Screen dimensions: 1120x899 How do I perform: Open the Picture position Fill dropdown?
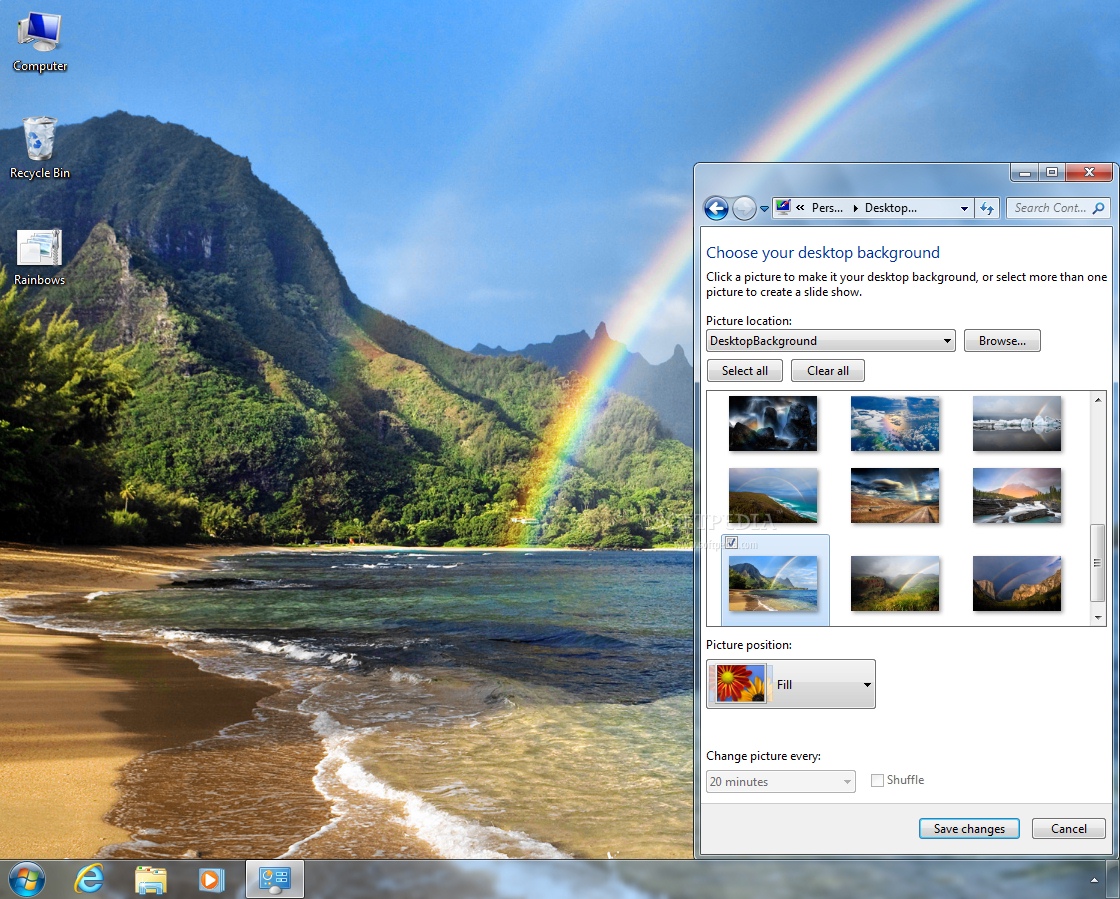[x=791, y=684]
